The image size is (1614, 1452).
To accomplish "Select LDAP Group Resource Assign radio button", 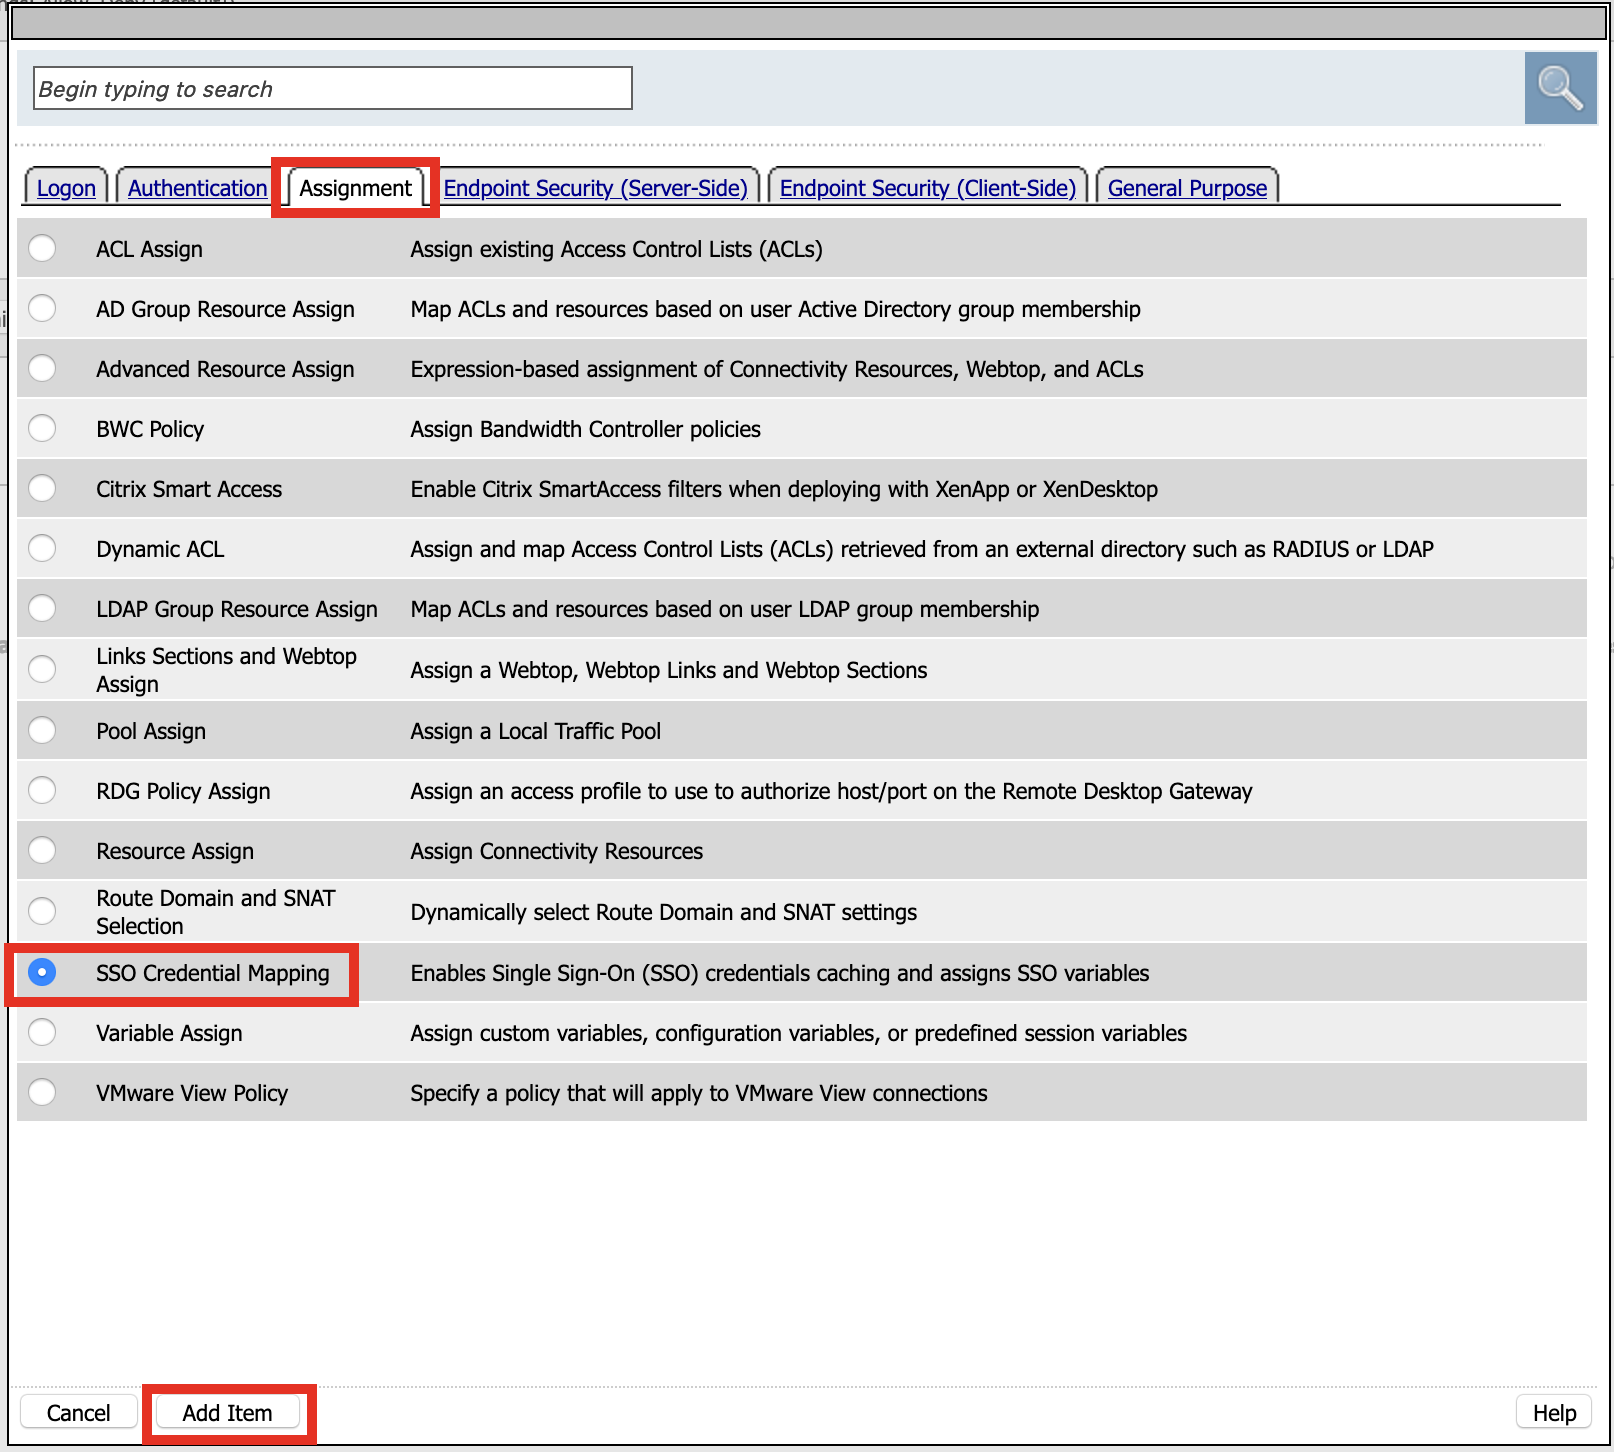I will (x=42, y=608).
